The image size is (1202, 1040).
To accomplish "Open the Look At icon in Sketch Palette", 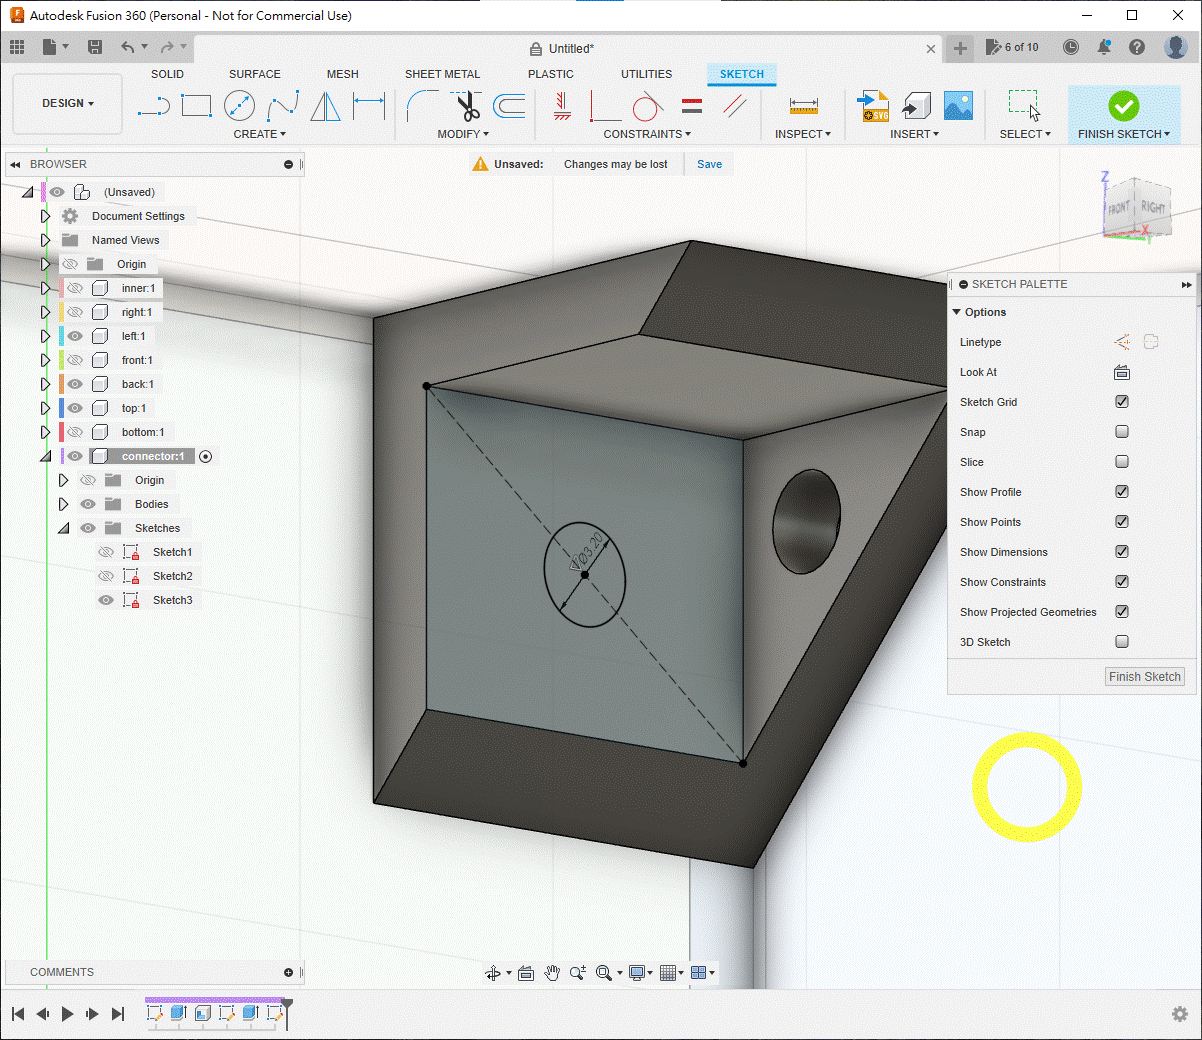I will coord(1122,372).
